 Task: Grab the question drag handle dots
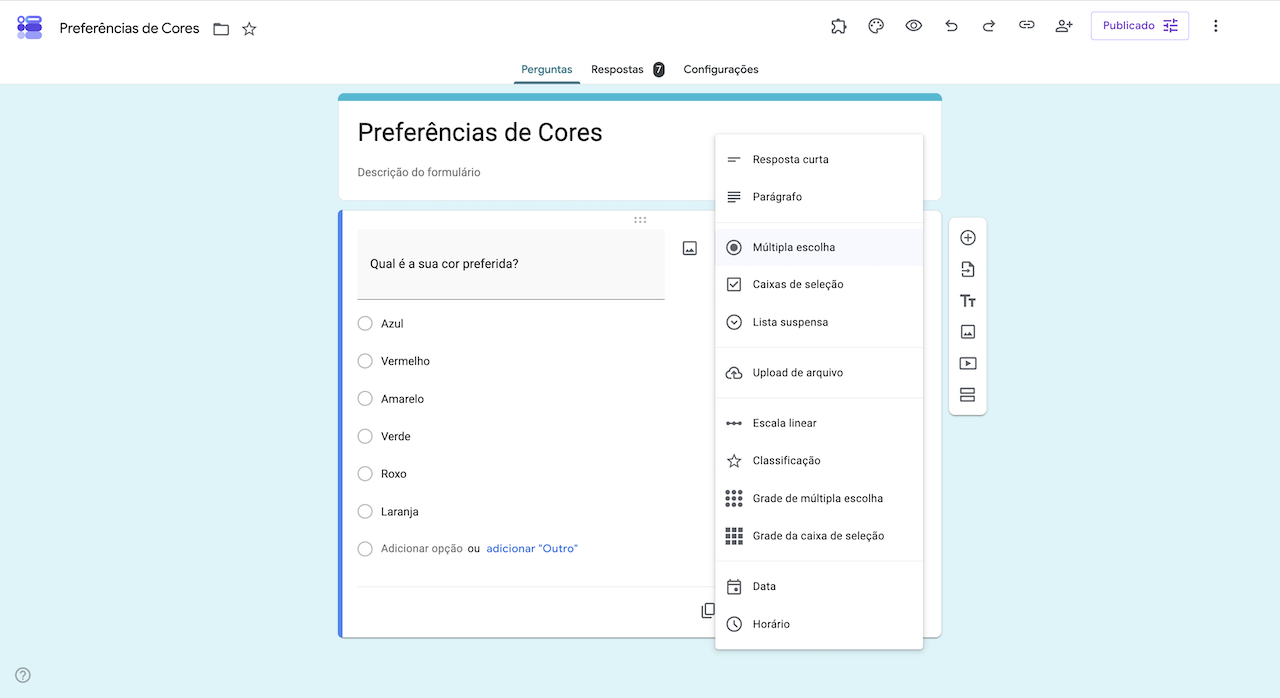click(640, 220)
